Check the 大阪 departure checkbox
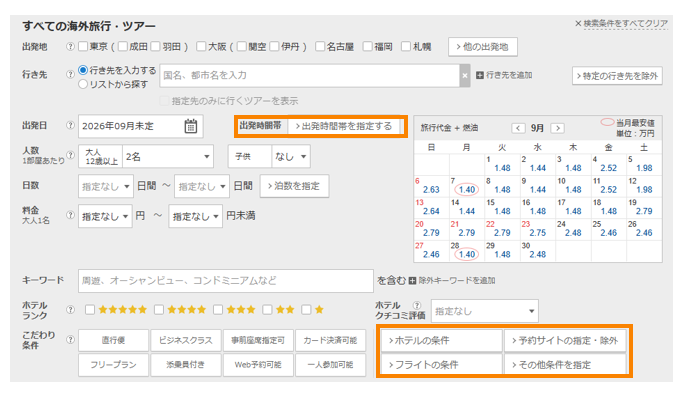 tap(201, 46)
